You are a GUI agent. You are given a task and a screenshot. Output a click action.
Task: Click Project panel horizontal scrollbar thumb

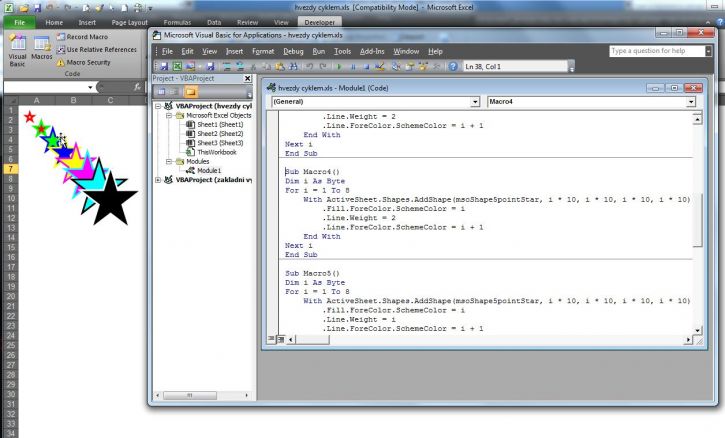(190, 395)
